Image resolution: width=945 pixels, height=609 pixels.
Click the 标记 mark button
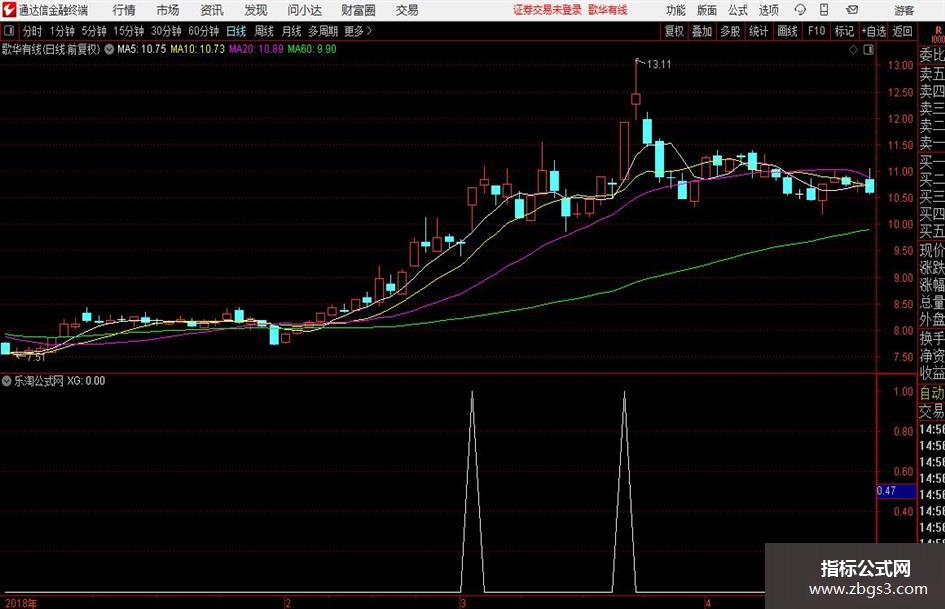(x=844, y=31)
